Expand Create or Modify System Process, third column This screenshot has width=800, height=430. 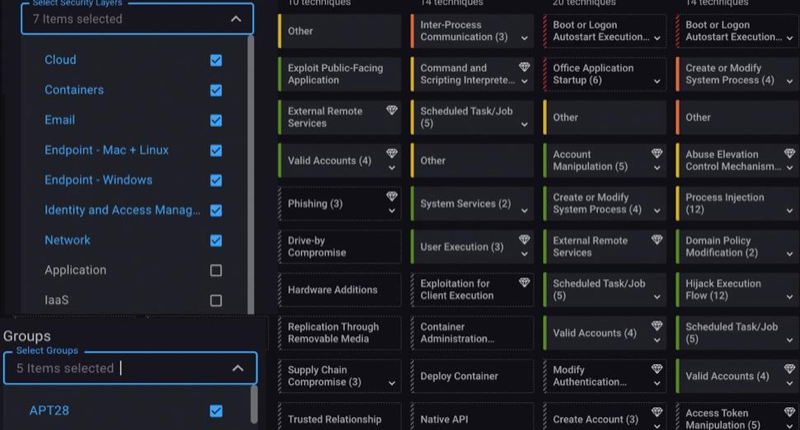(657, 210)
